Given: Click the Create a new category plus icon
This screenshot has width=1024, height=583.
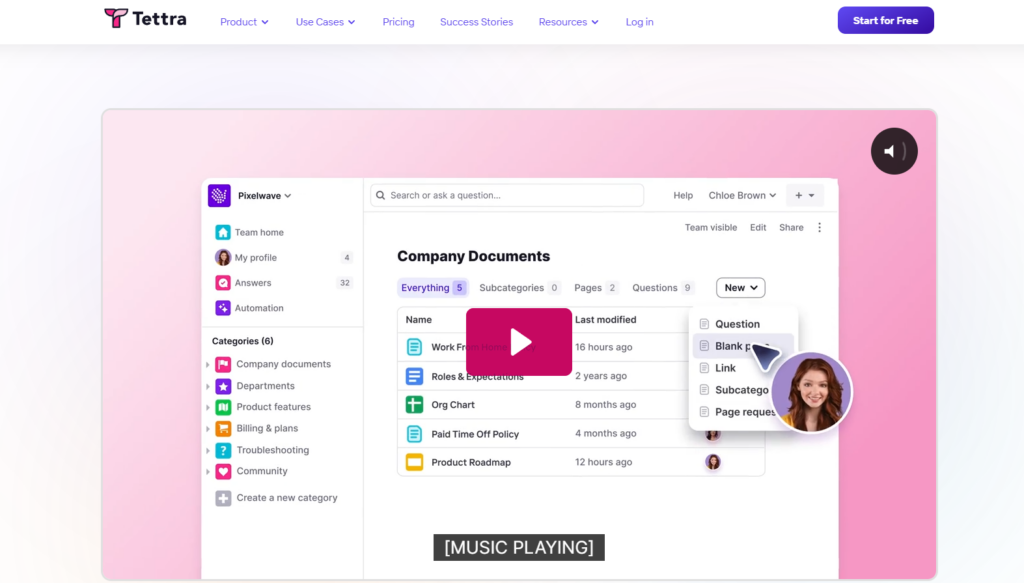Looking at the screenshot, I should coord(224,498).
